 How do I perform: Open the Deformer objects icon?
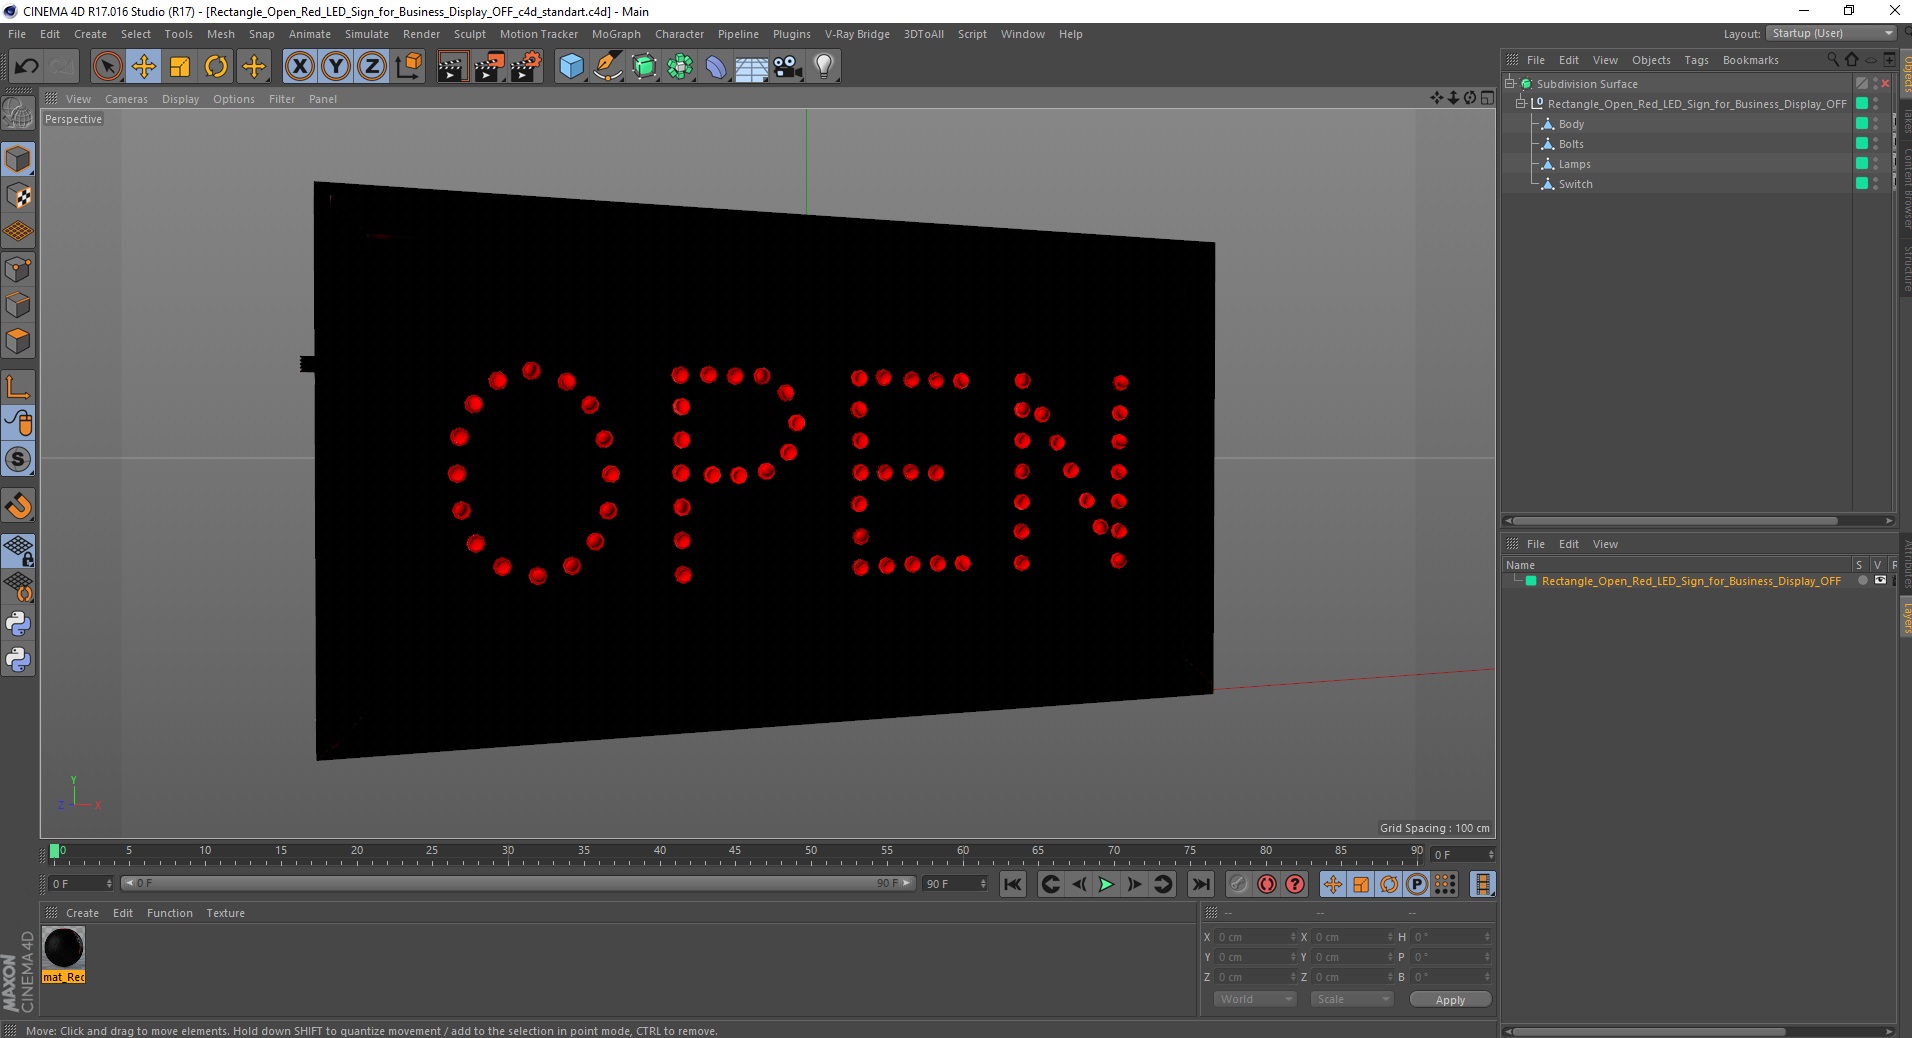[x=716, y=67]
